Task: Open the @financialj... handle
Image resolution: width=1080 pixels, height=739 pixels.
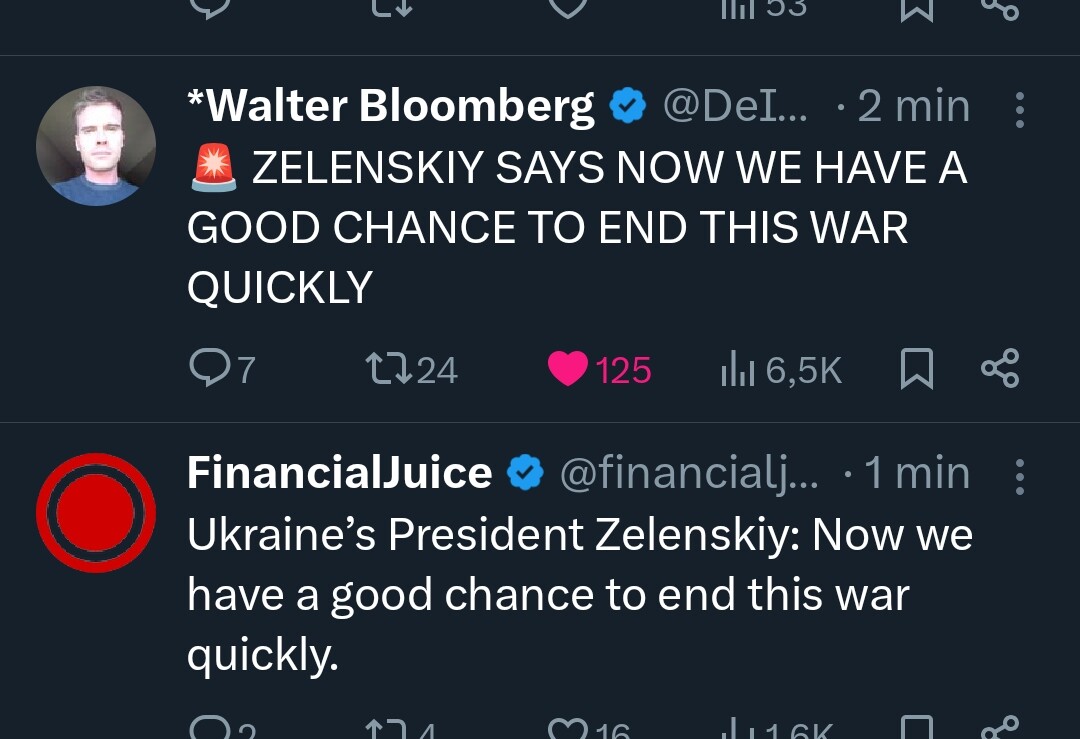Action: tap(689, 474)
